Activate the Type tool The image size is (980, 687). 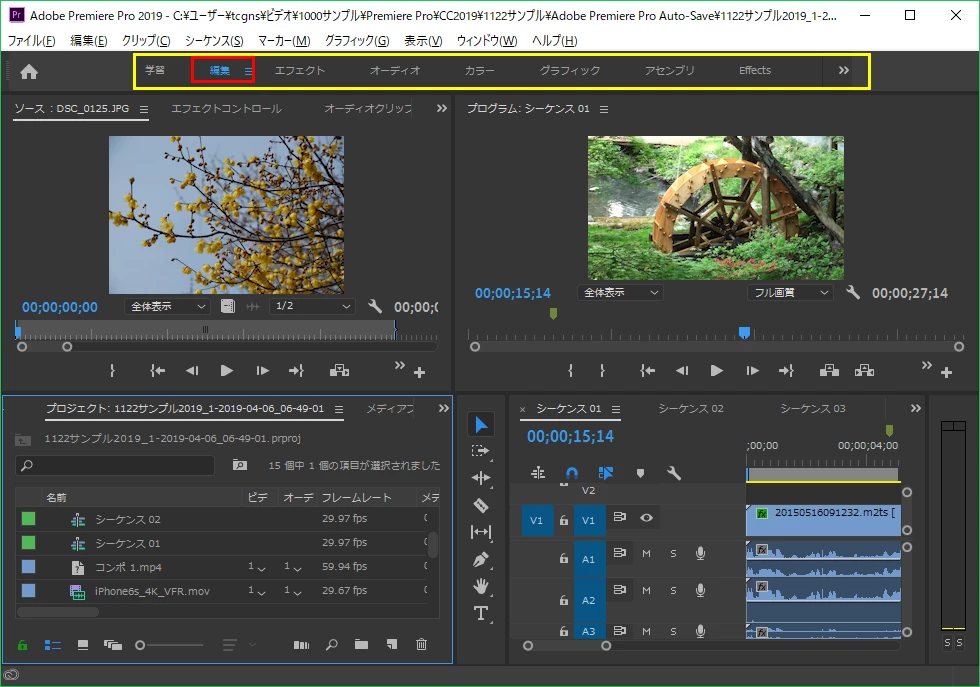(x=481, y=613)
